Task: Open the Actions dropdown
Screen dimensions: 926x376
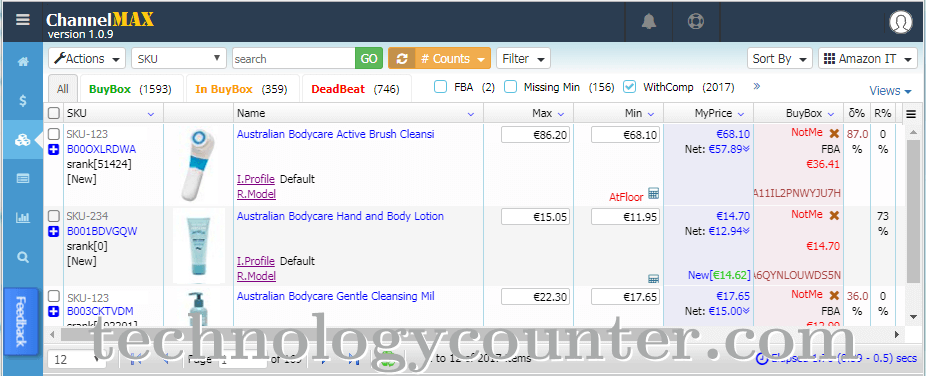Action: tap(87, 58)
